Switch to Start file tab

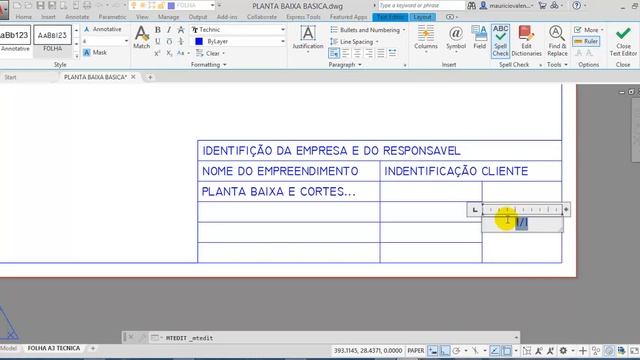[x=10, y=77]
